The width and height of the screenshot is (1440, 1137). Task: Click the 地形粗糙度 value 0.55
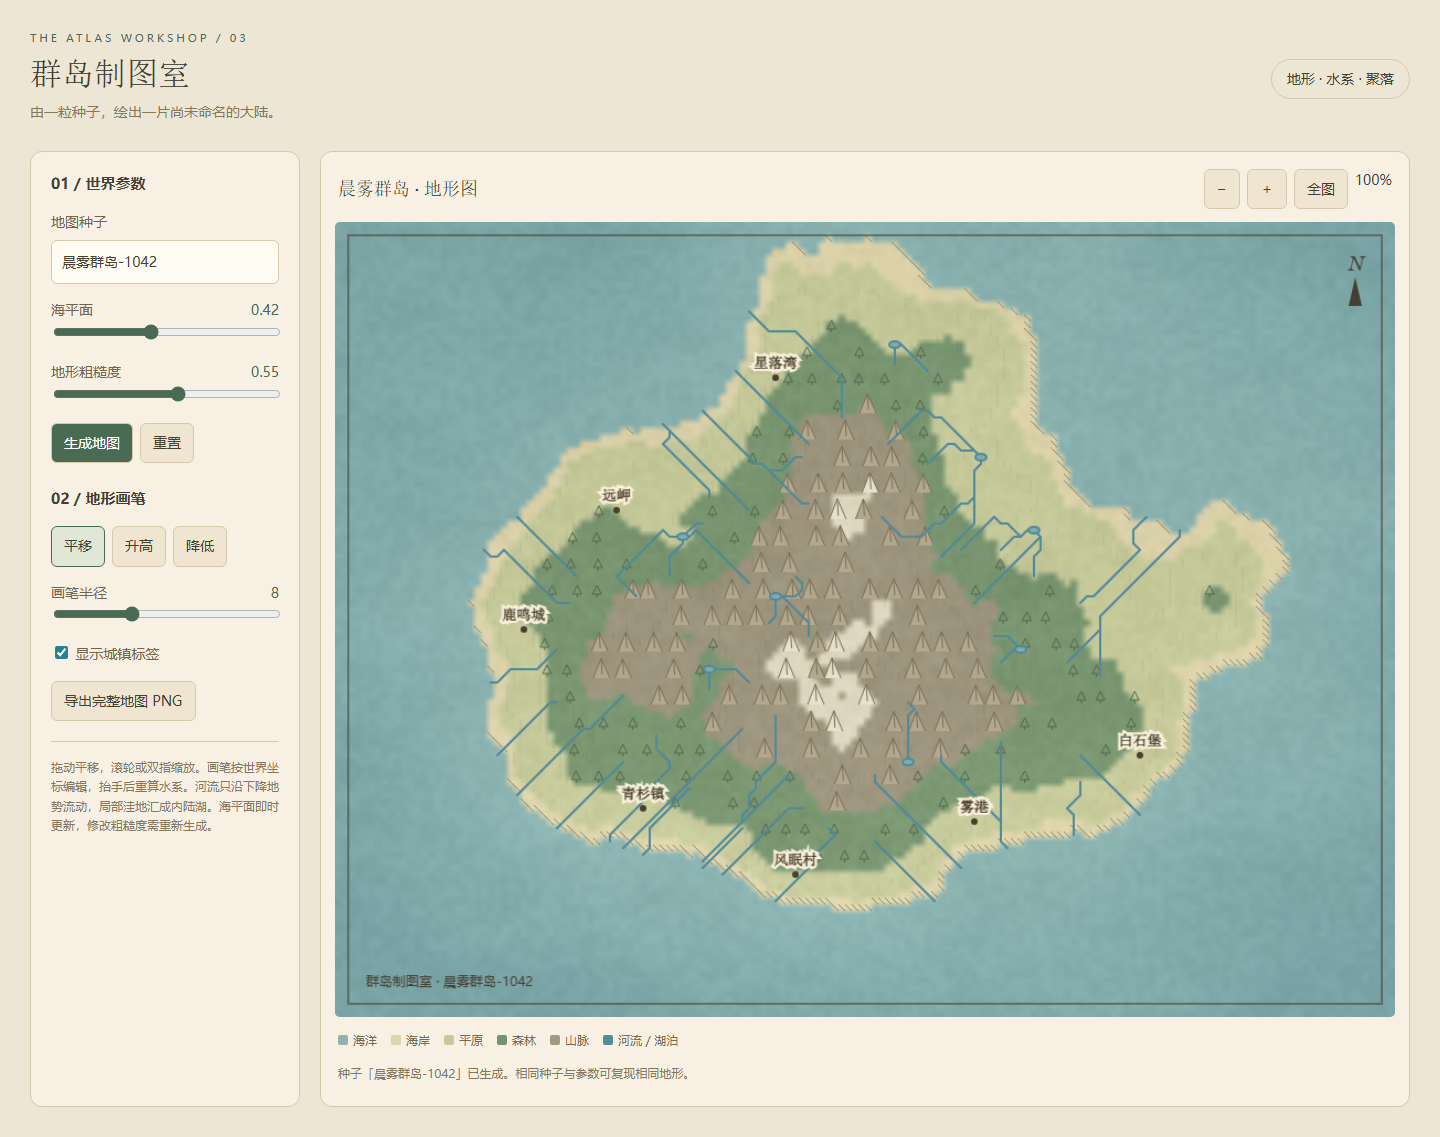(x=265, y=372)
